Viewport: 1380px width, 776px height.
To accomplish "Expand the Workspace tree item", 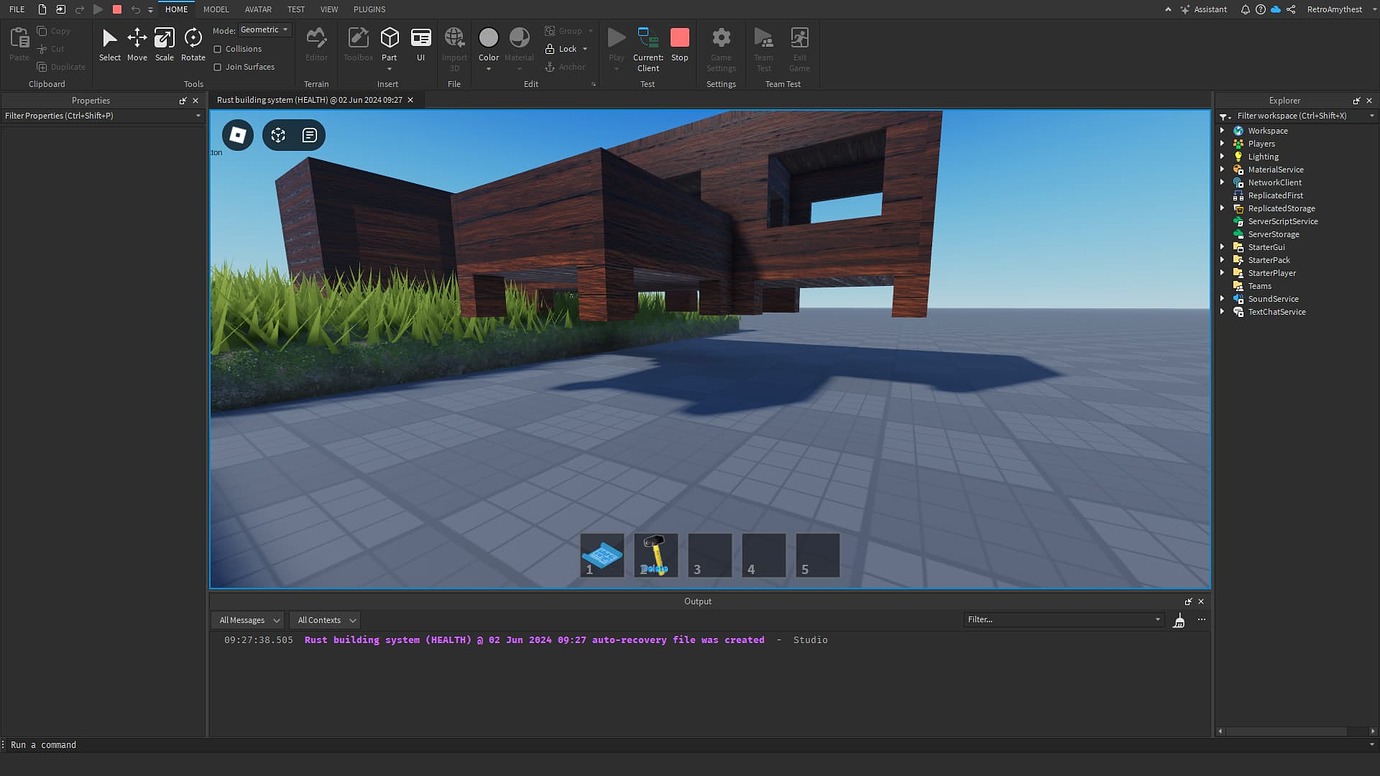I will [x=1222, y=130].
